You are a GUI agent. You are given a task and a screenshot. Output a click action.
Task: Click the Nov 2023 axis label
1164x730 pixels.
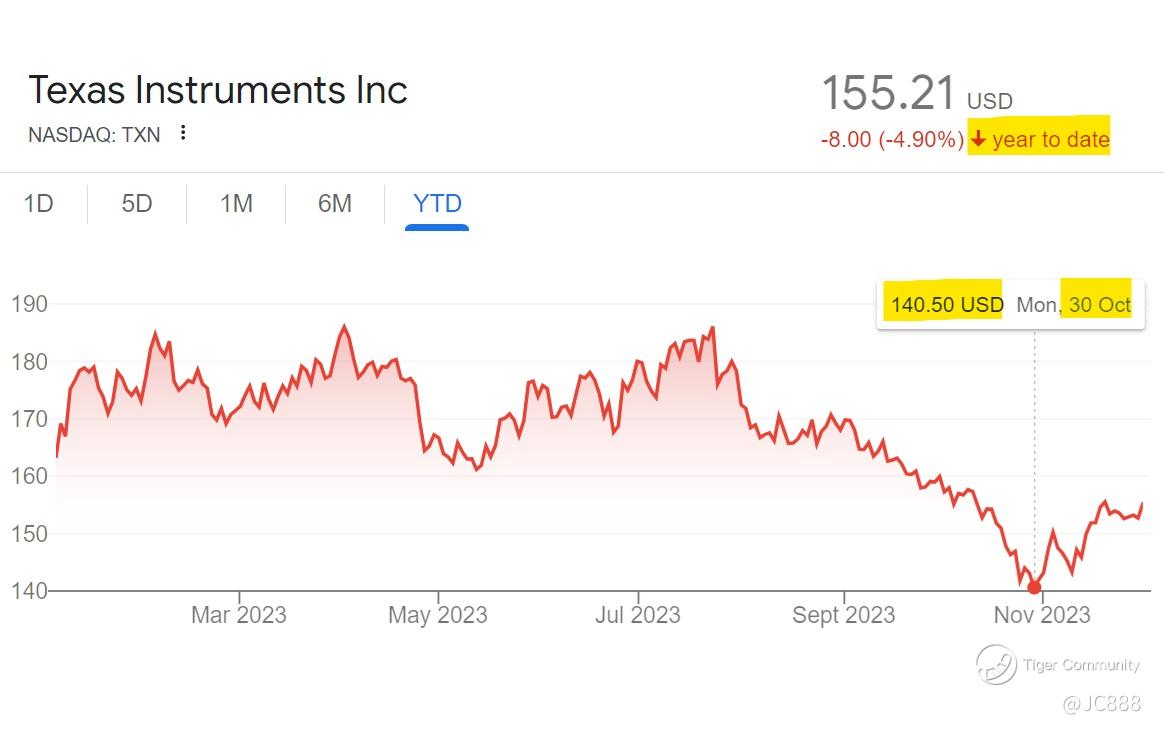[1041, 614]
